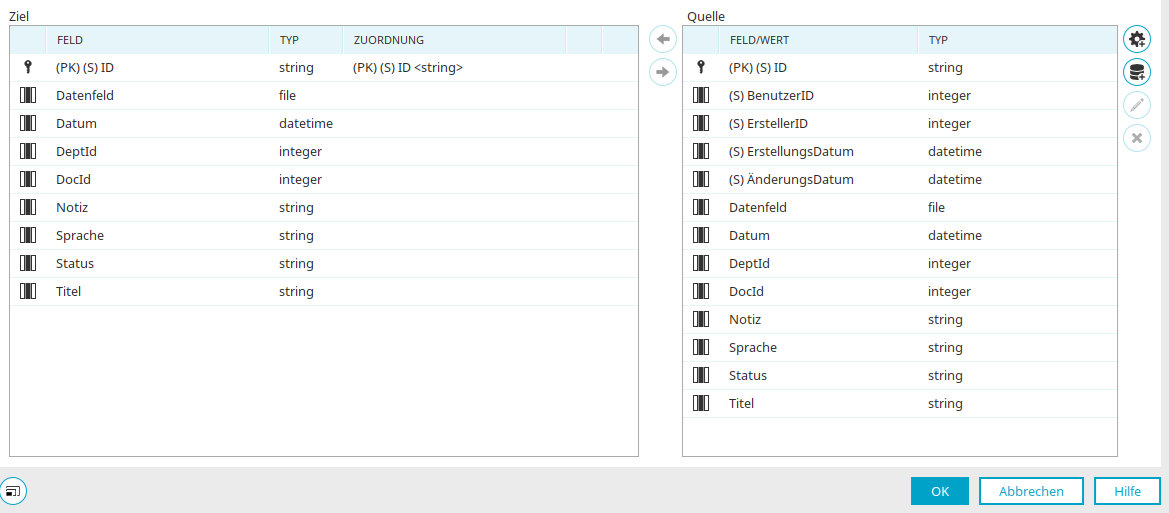Click column icon beside Datum in Ziel

[x=28, y=124]
